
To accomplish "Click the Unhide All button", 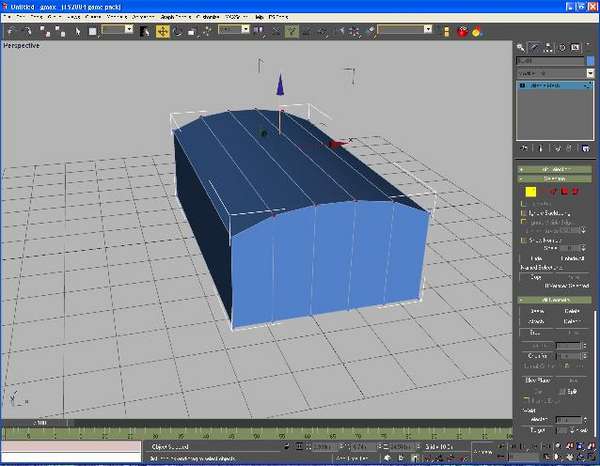I will click(572, 258).
